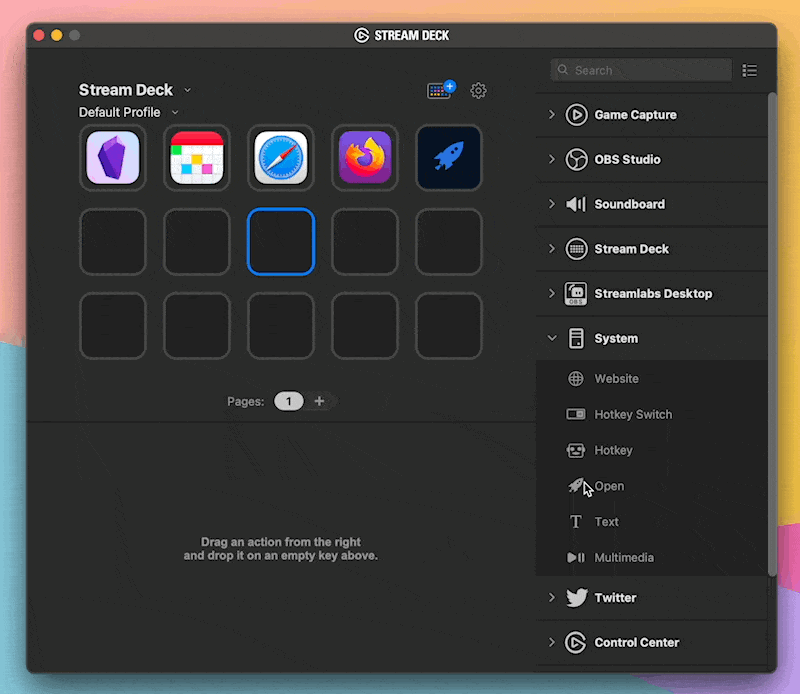The height and width of the screenshot is (694, 800).
Task: Click the Game Capture category label
Action: tap(636, 115)
